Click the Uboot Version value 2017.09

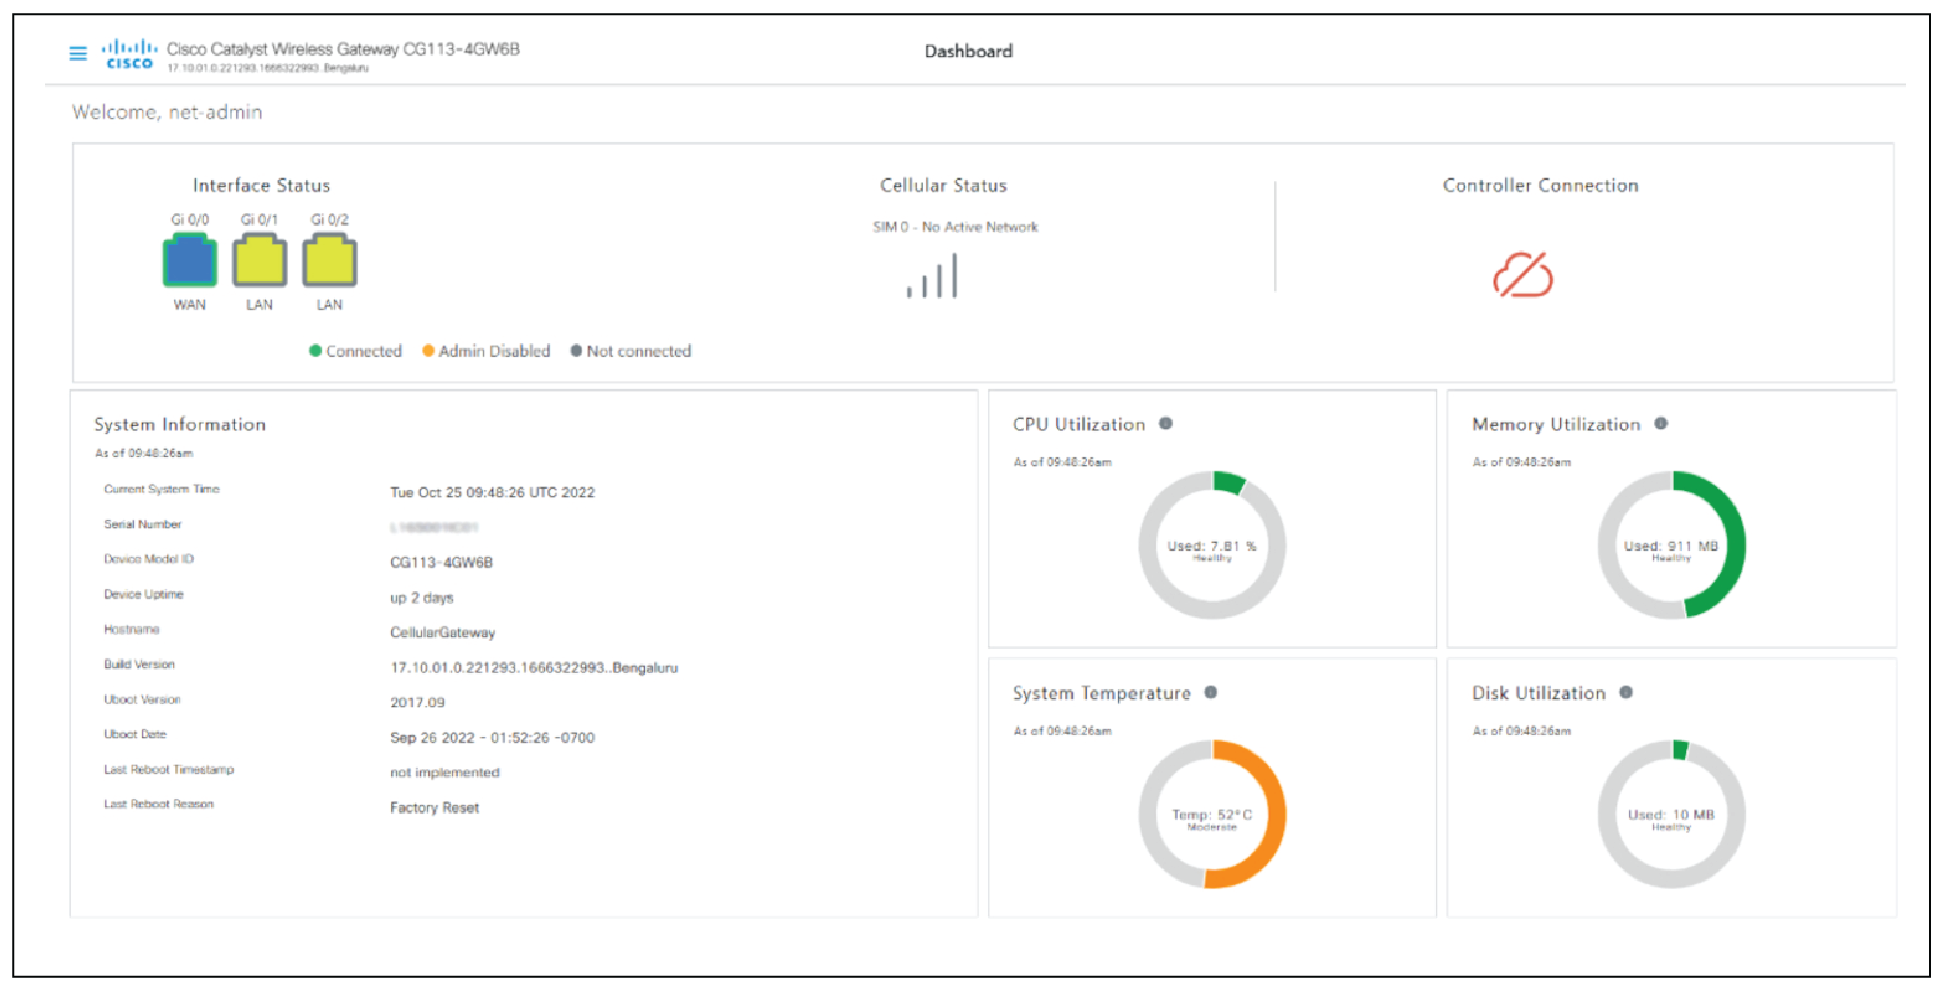(x=417, y=702)
